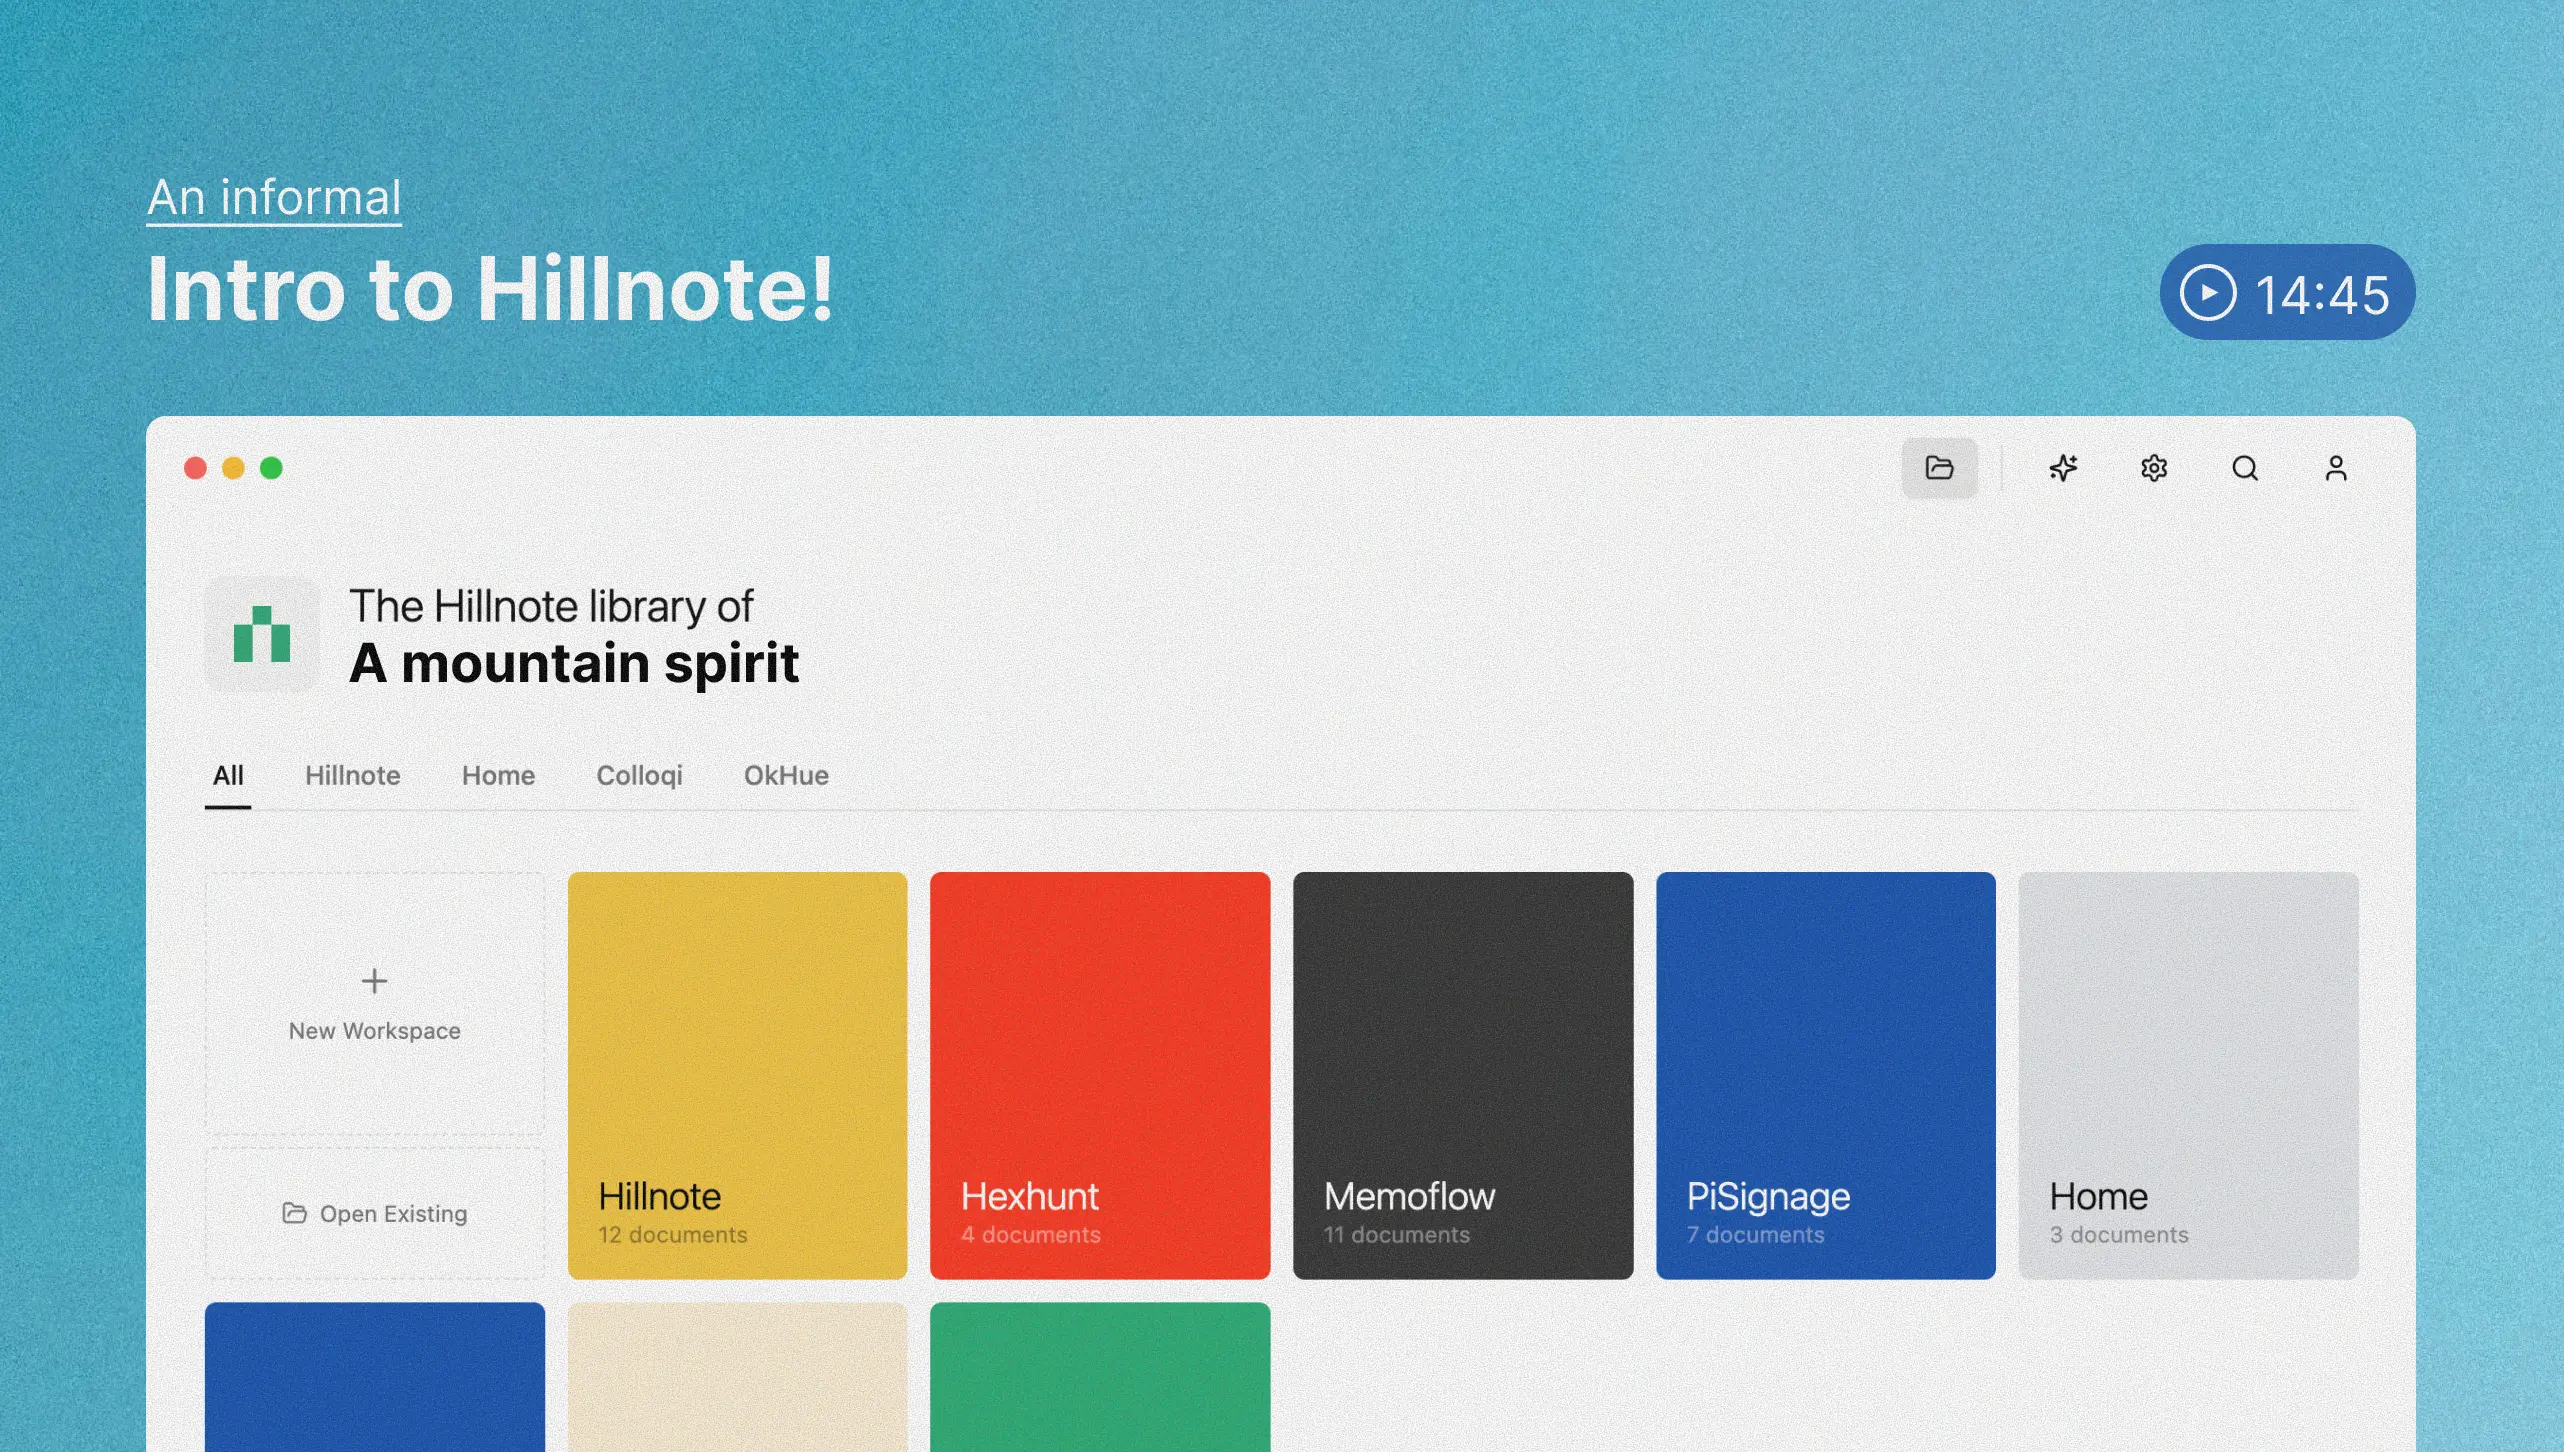Select the All tab

[x=228, y=775]
